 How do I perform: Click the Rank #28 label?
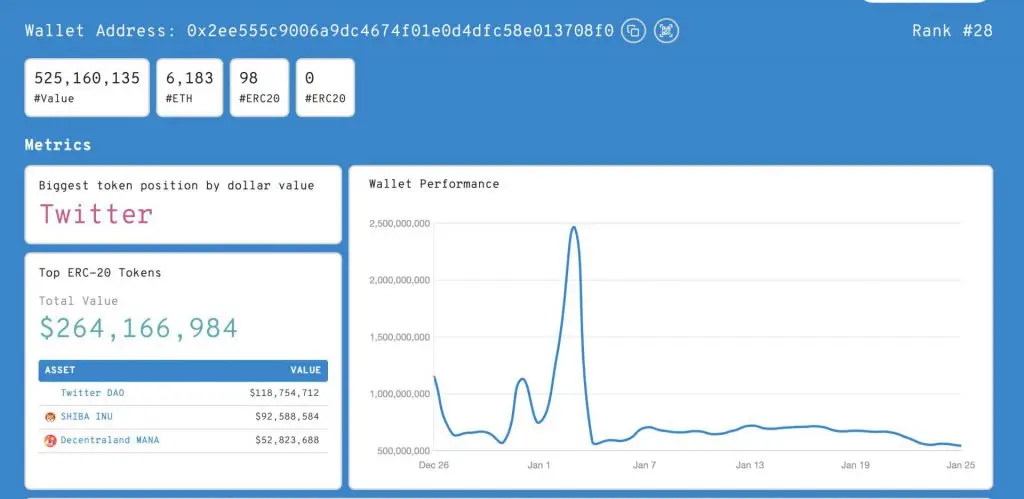pyautogui.click(x=952, y=31)
